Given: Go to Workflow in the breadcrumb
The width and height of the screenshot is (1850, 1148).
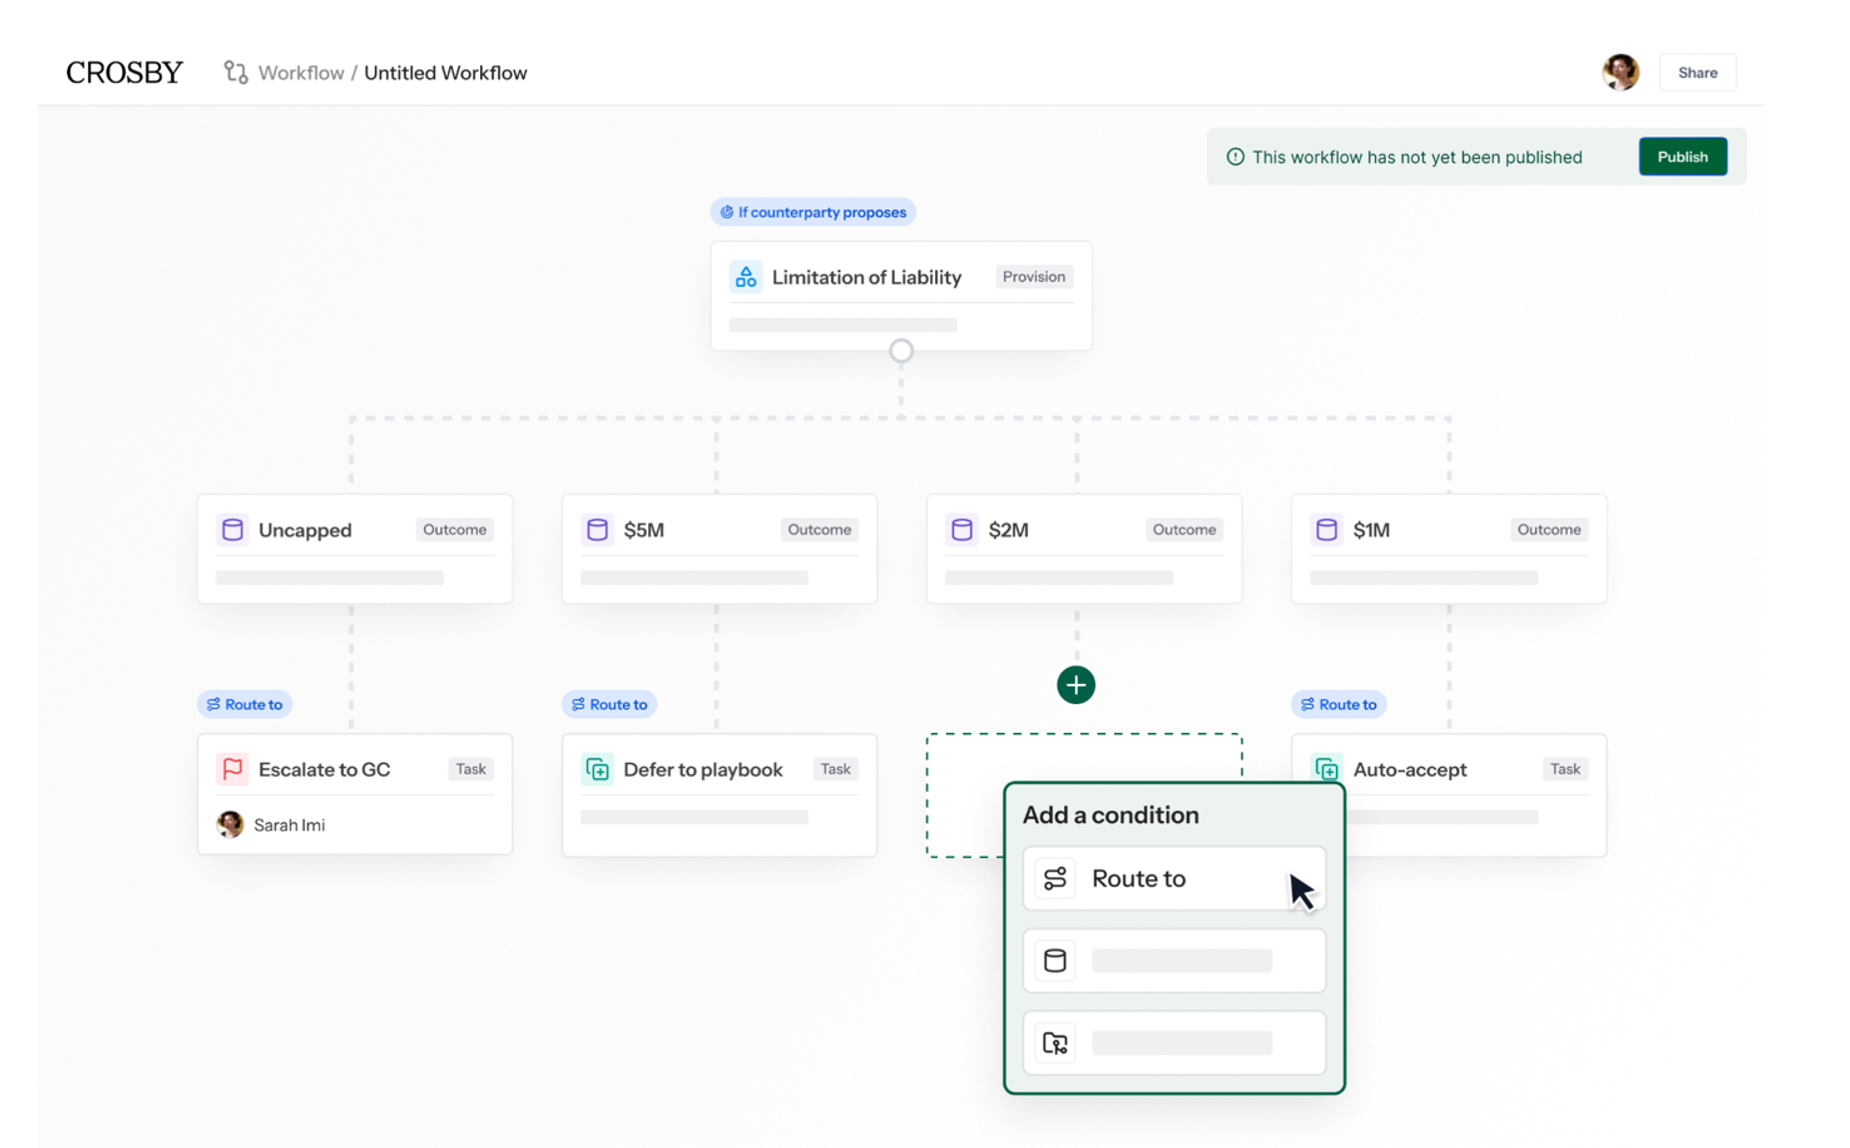Looking at the screenshot, I should (x=300, y=73).
